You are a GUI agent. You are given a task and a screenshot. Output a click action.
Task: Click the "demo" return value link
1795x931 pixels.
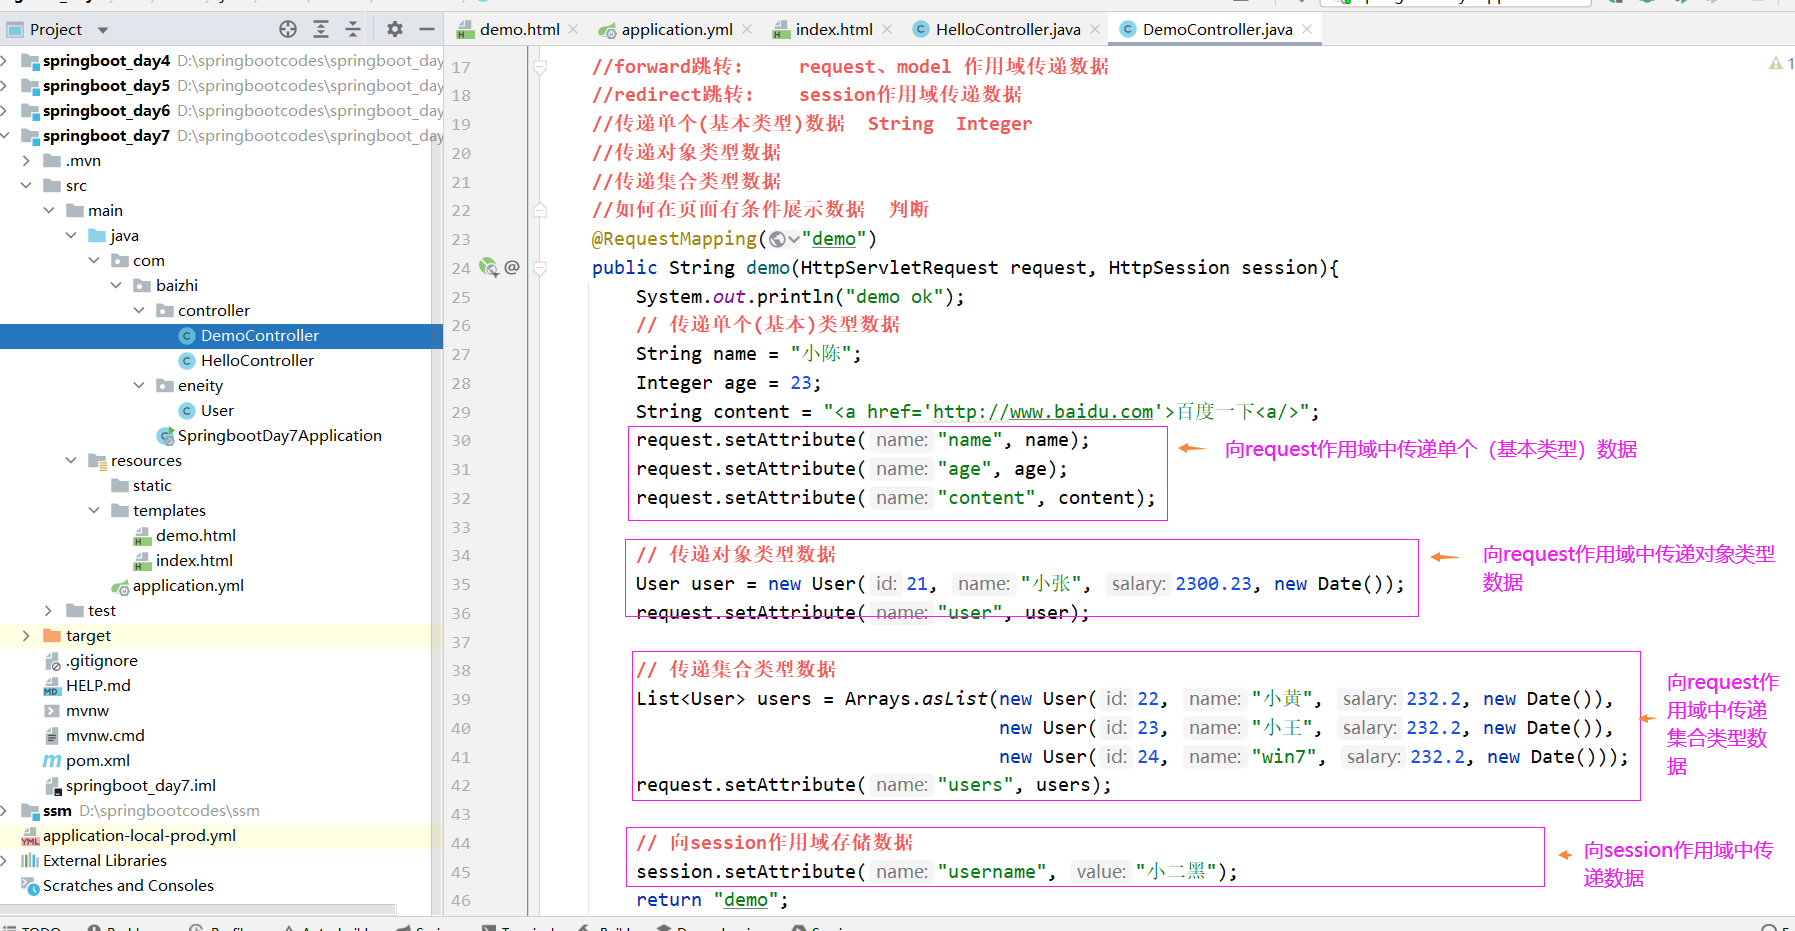(746, 900)
